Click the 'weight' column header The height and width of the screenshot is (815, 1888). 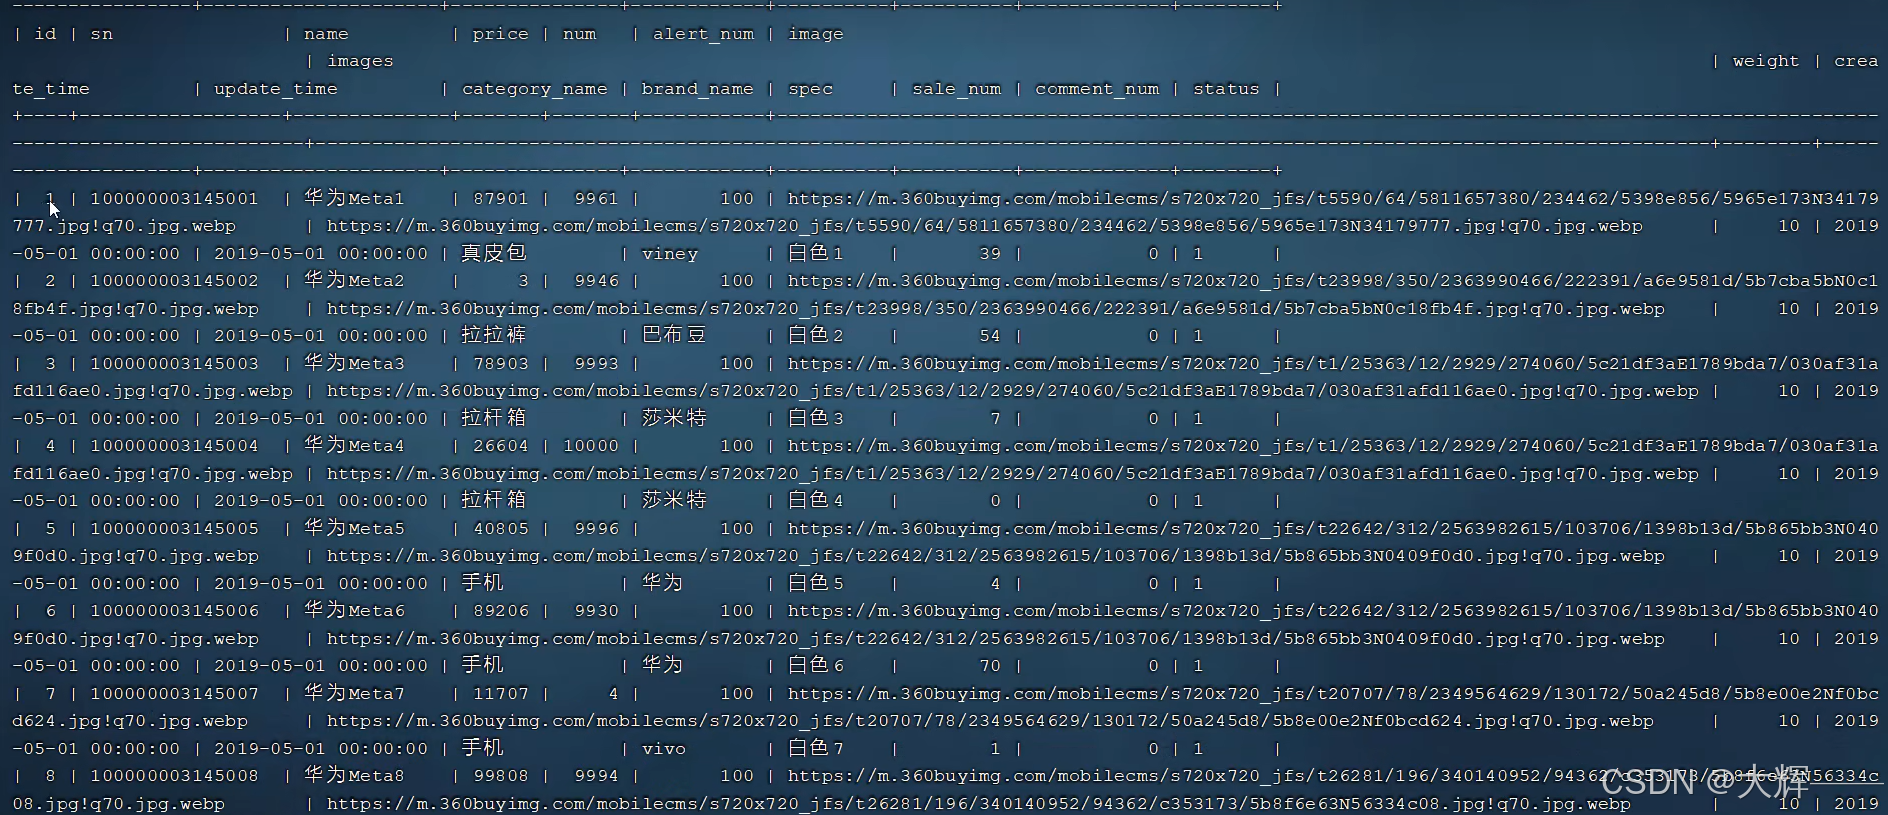coord(1766,61)
